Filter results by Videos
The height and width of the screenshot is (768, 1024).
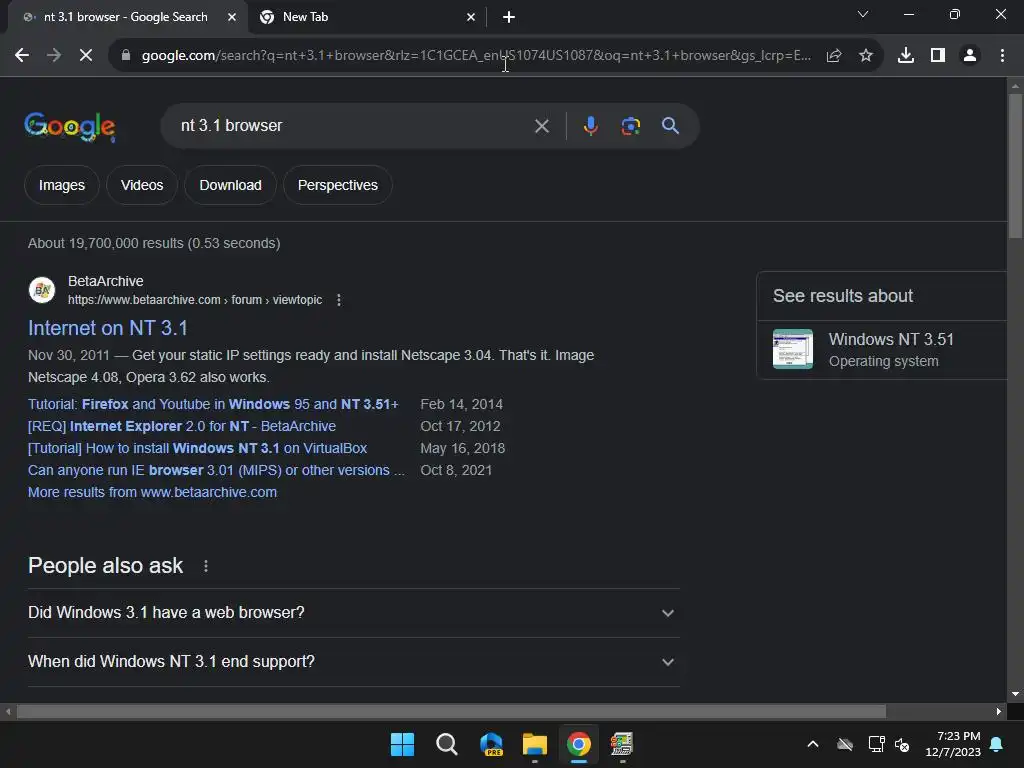click(x=142, y=185)
